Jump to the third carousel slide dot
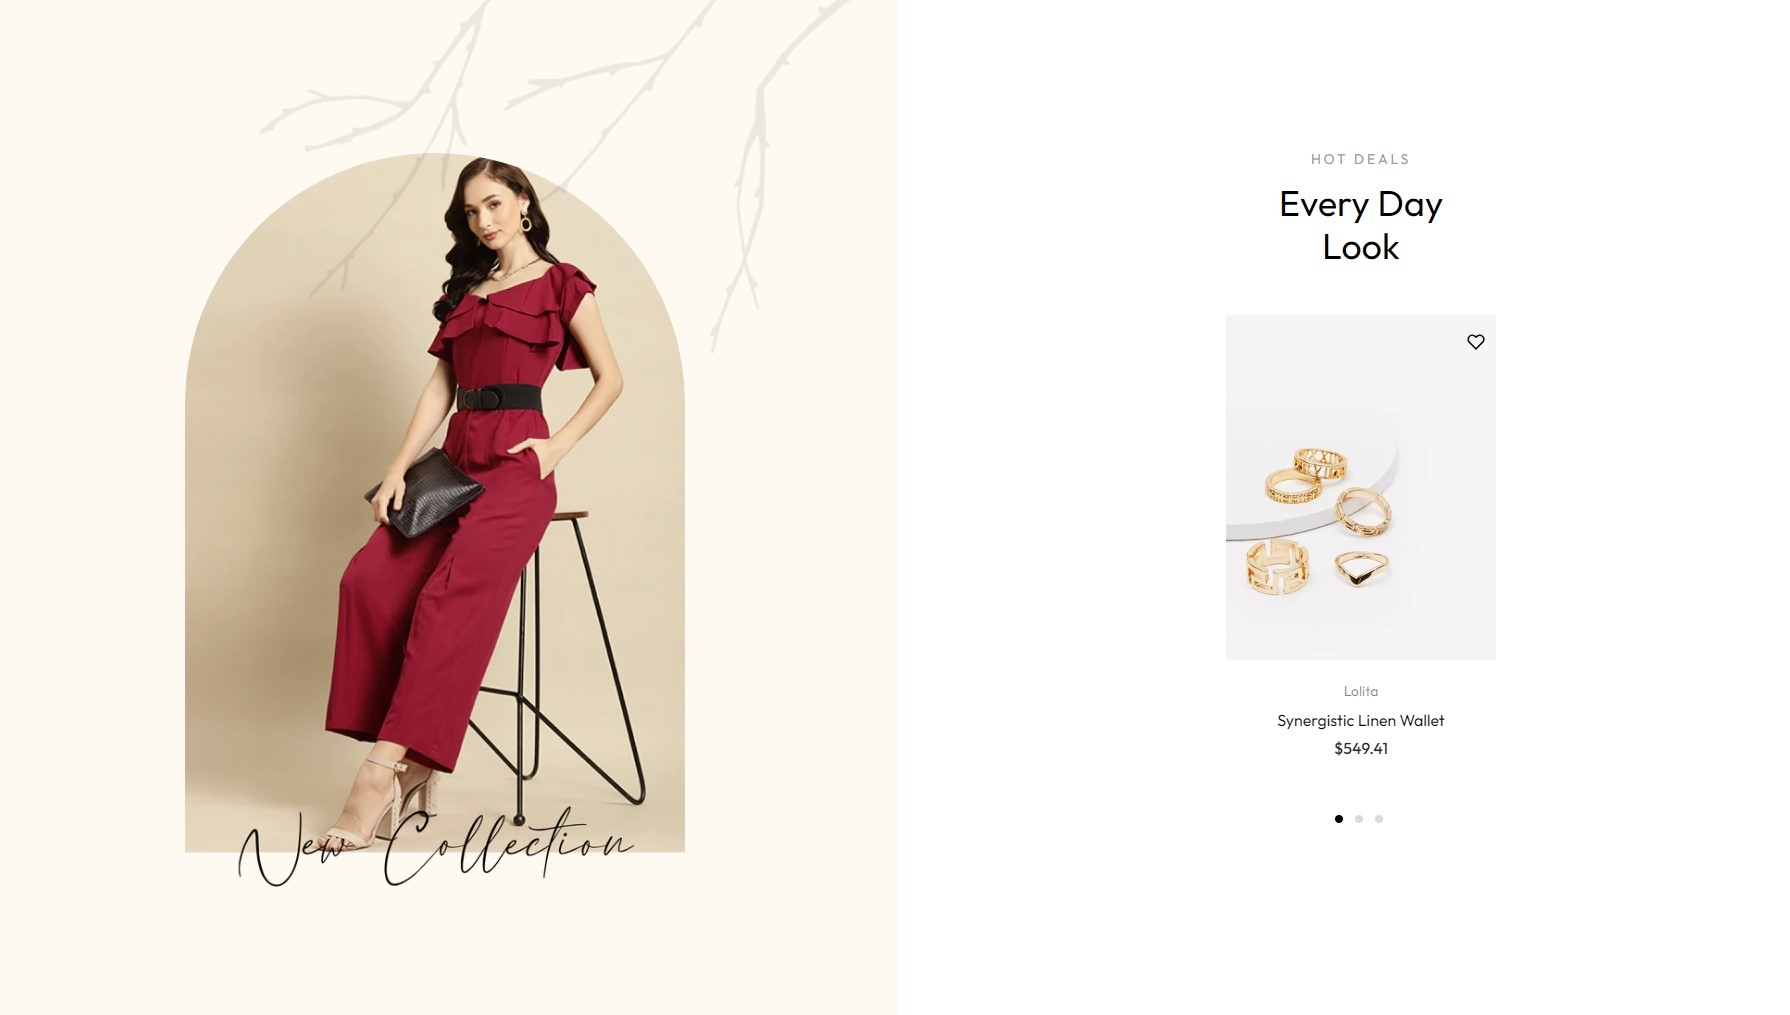The width and height of the screenshot is (1790, 1015). [x=1379, y=819]
